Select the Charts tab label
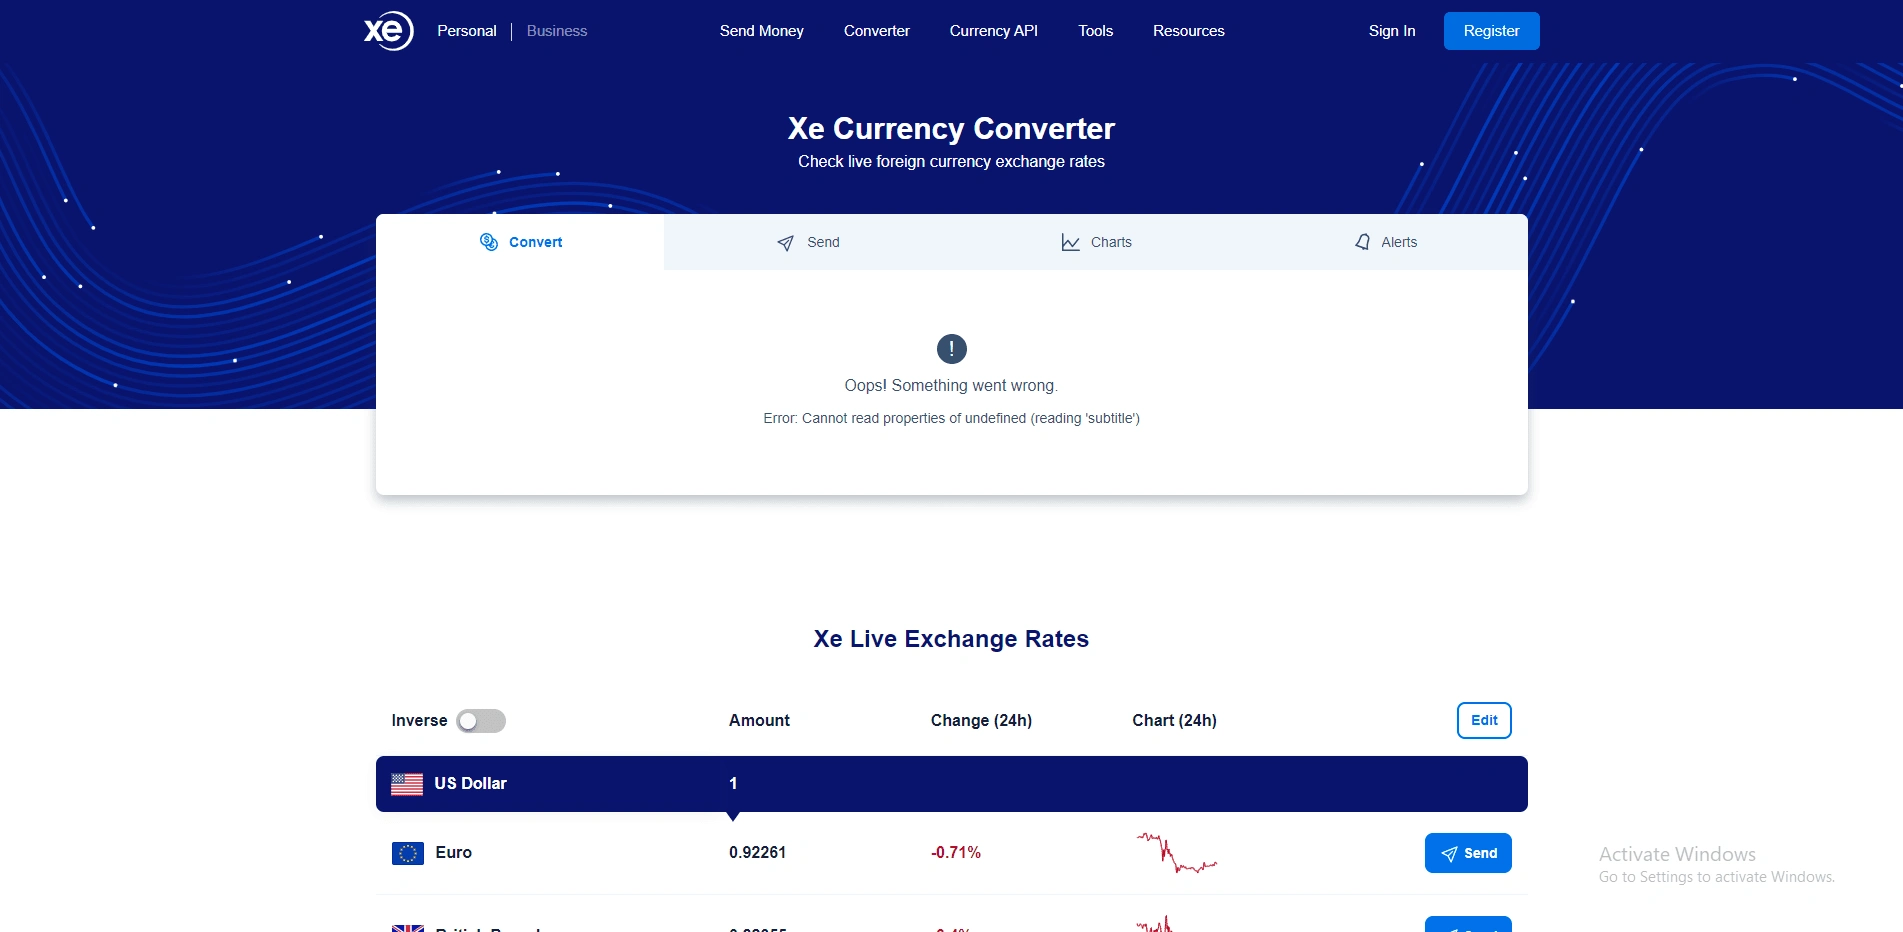 1111,242
